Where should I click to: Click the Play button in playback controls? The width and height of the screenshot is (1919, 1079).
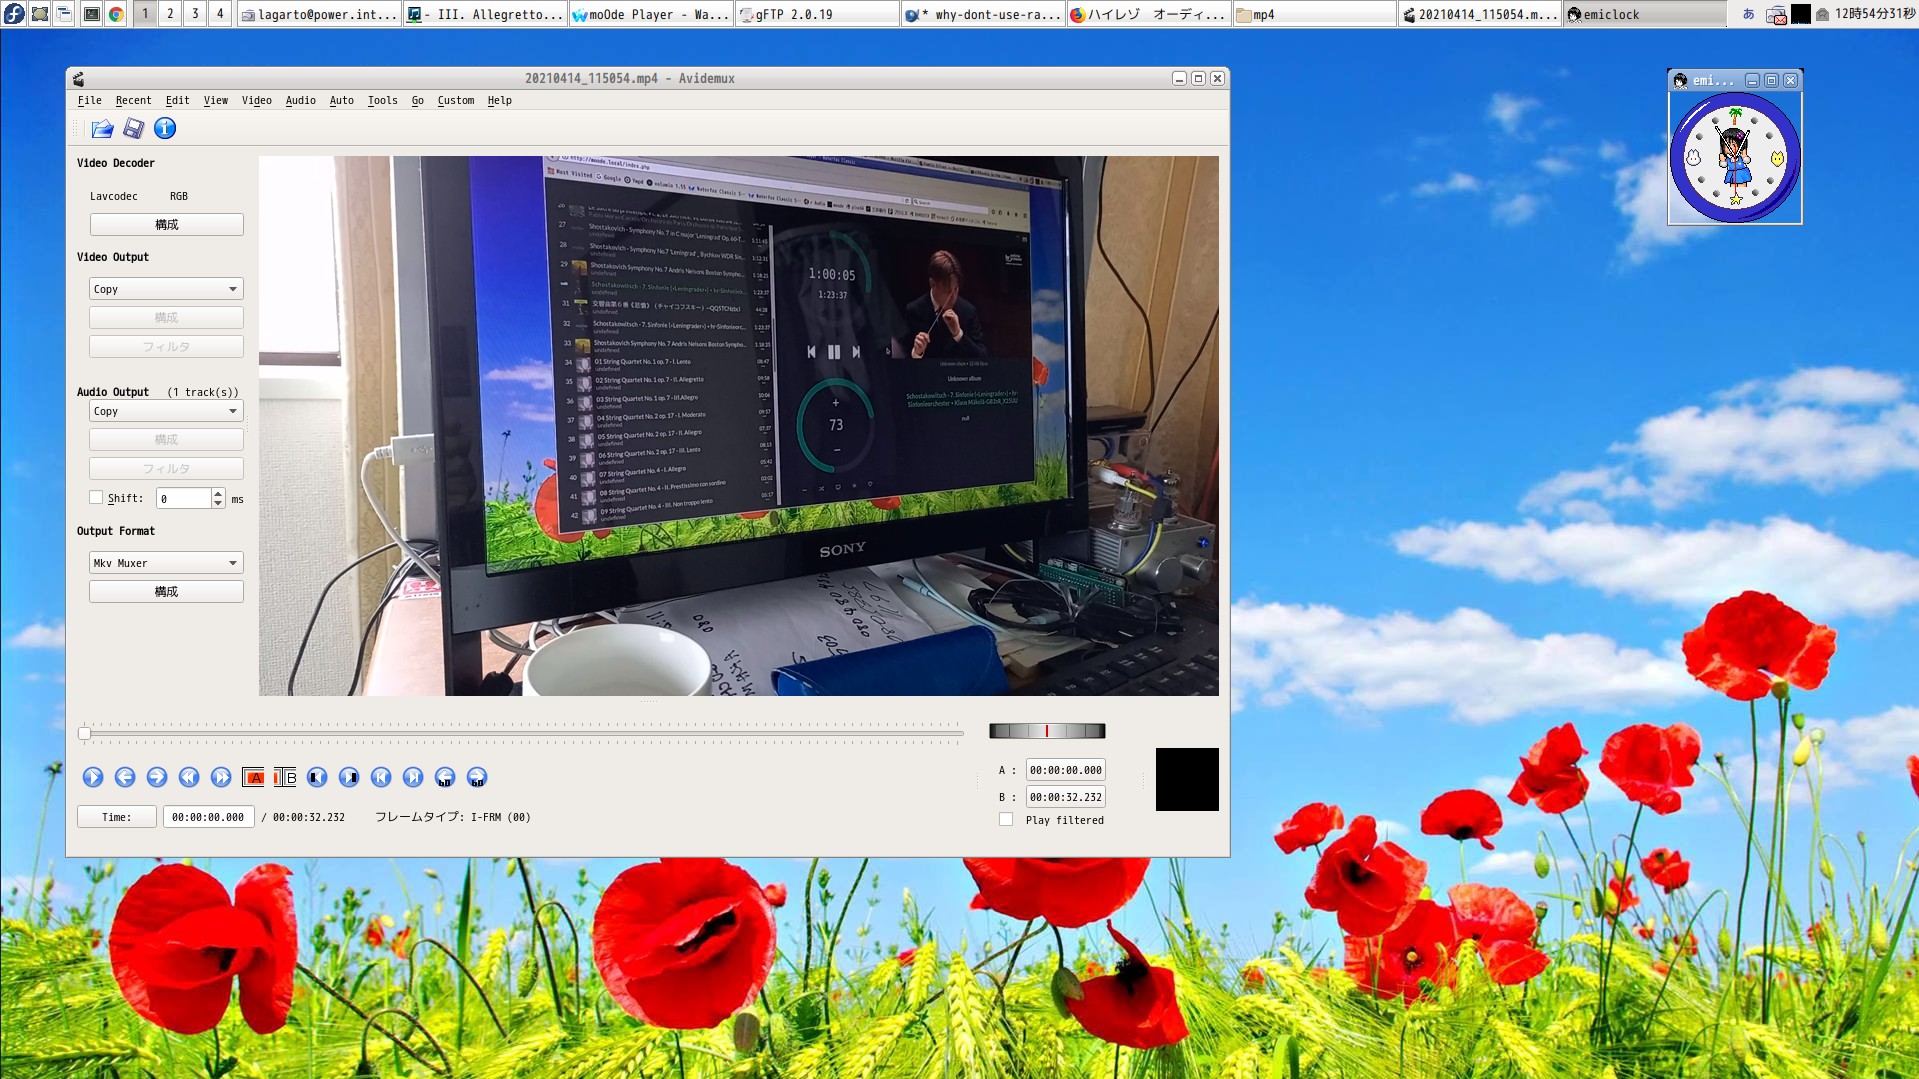pos(93,777)
